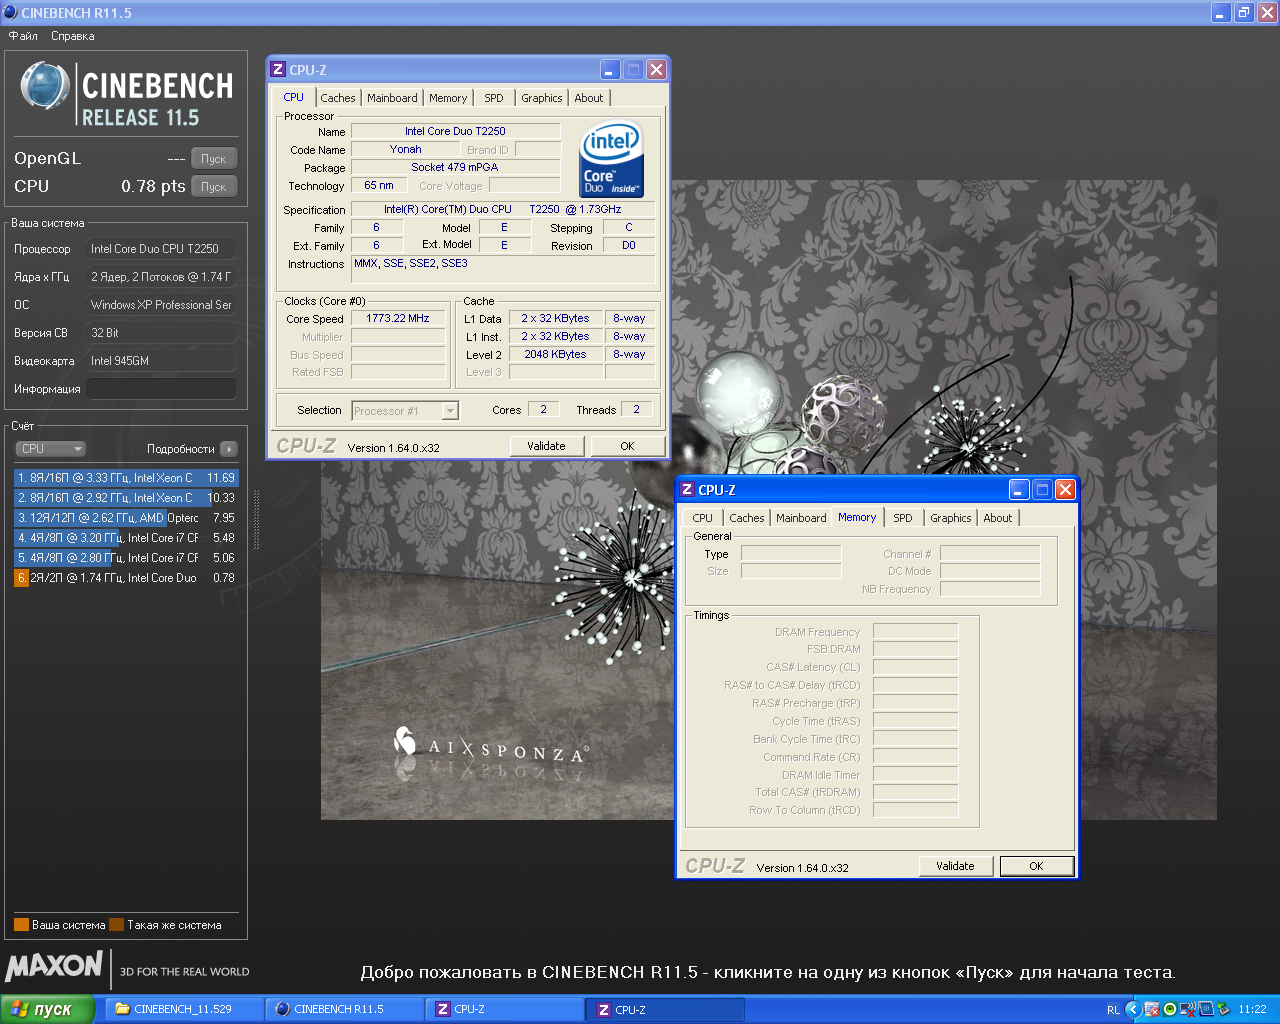Click the Подробности arrow button
The height and width of the screenshot is (1024, 1280).
[229, 449]
